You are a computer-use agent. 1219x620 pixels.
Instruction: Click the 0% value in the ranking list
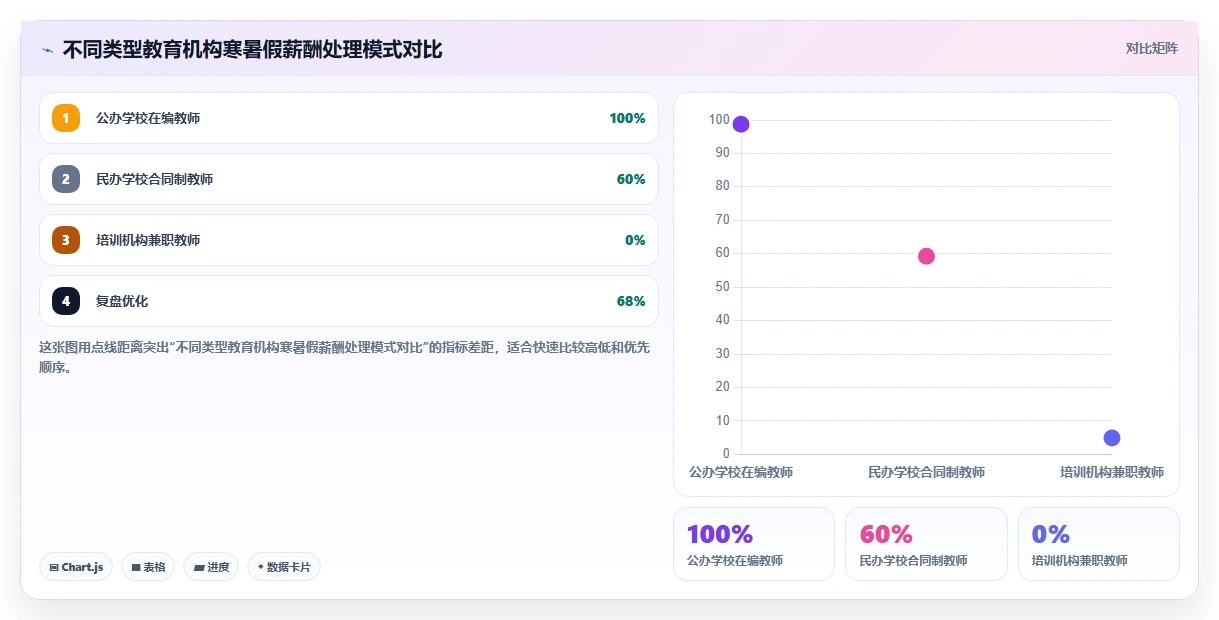point(635,240)
